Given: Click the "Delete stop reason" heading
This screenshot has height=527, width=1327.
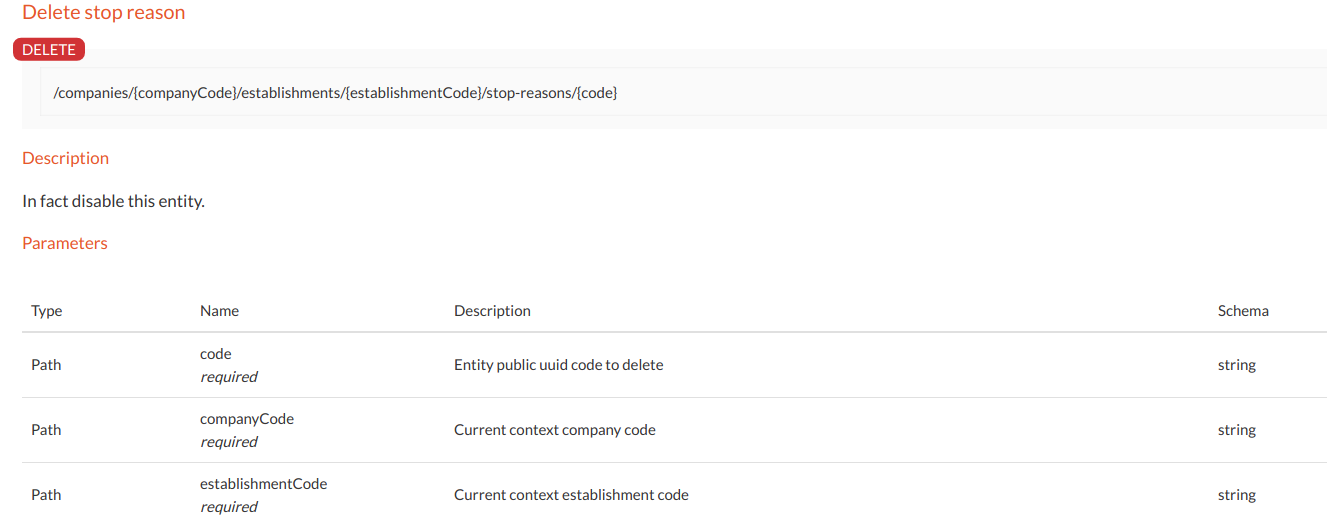Looking at the screenshot, I should pyautogui.click(x=103, y=13).
